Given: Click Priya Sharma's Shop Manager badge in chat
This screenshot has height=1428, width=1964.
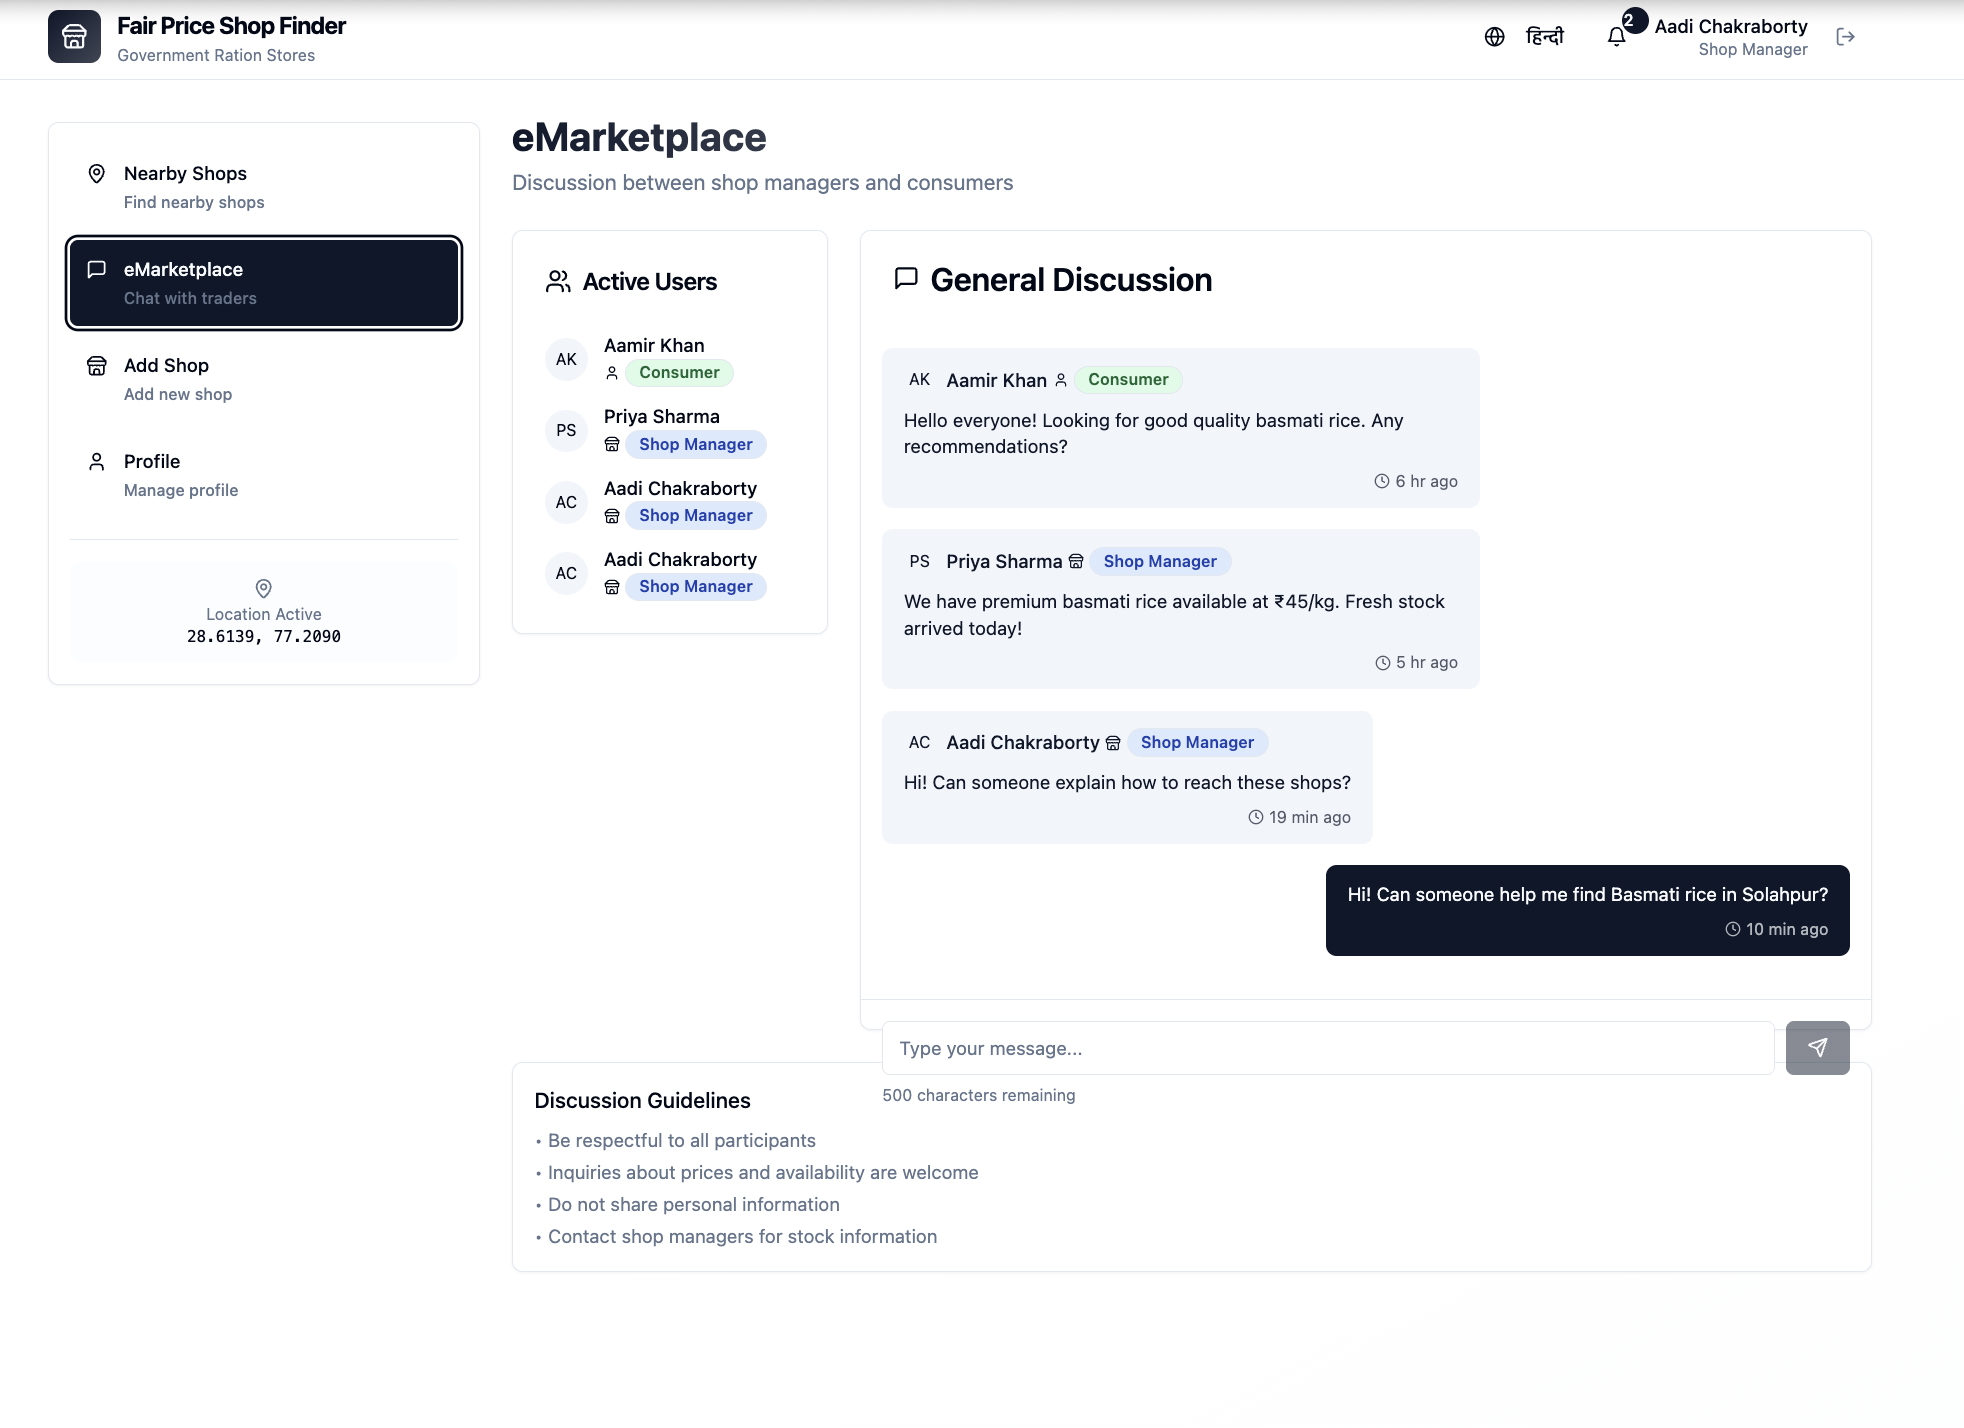Looking at the screenshot, I should click(1159, 562).
